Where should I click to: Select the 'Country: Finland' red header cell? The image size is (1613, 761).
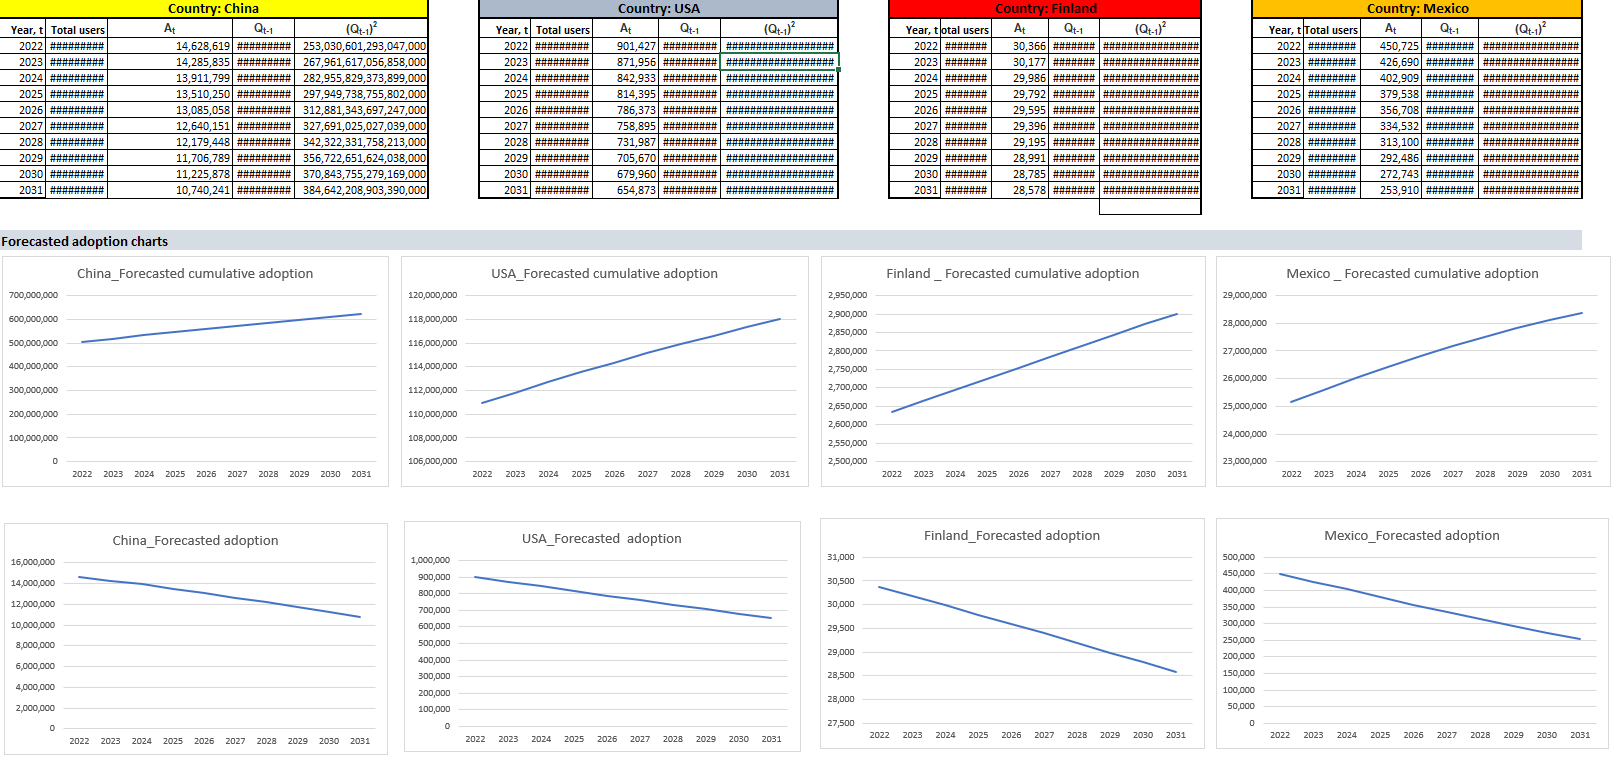click(x=1045, y=8)
